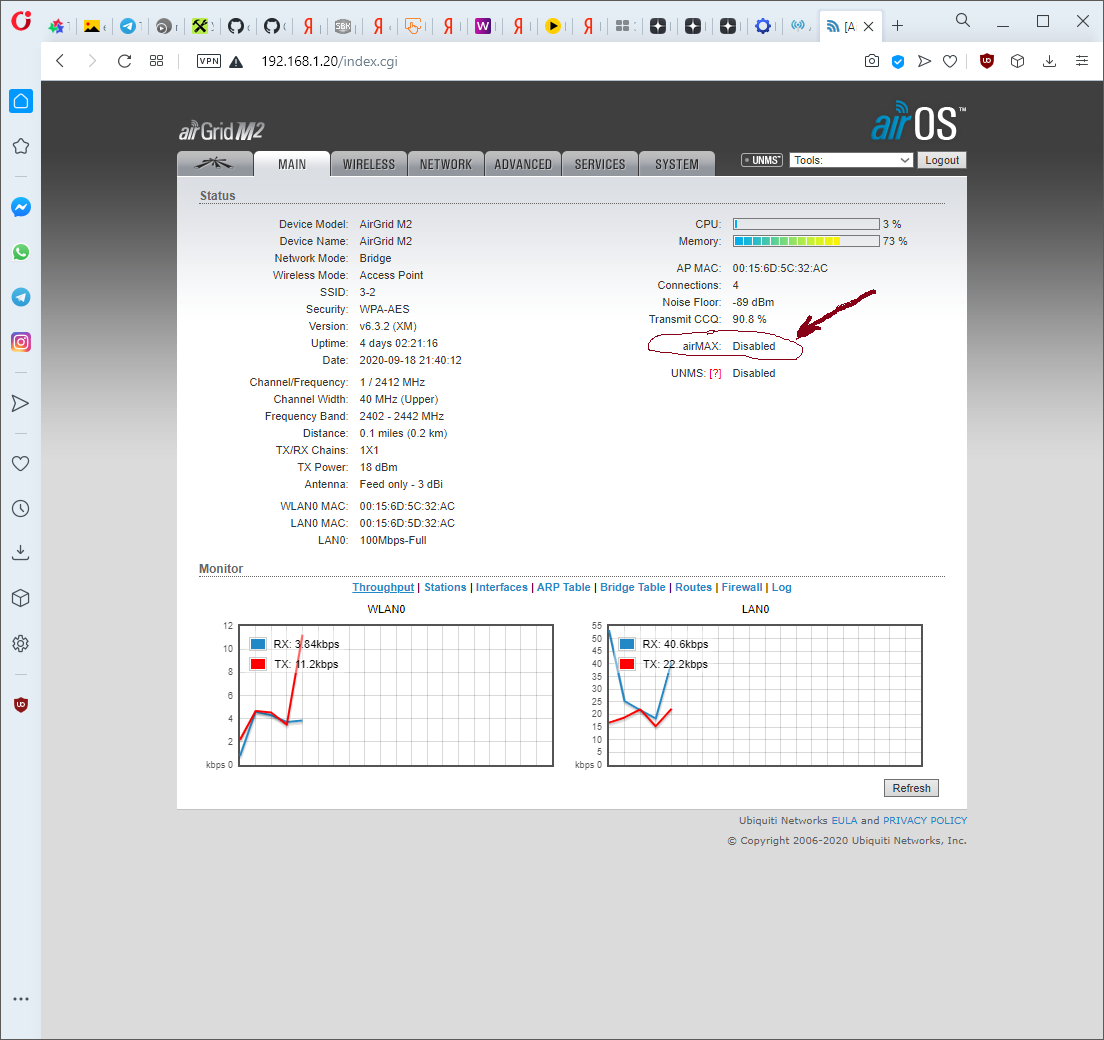Image resolution: width=1104 pixels, height=1040 pixels.
Task: Open the Speed Dial start page
Action: click(x=156, y=61)
